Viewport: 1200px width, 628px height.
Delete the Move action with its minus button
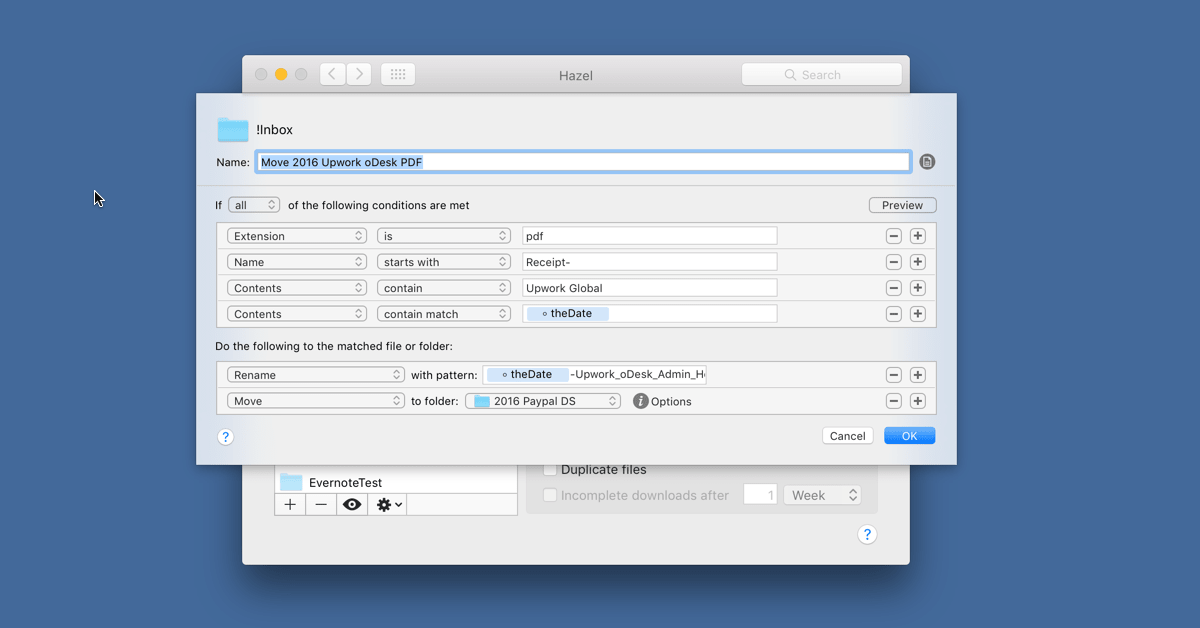click(893, 401)
